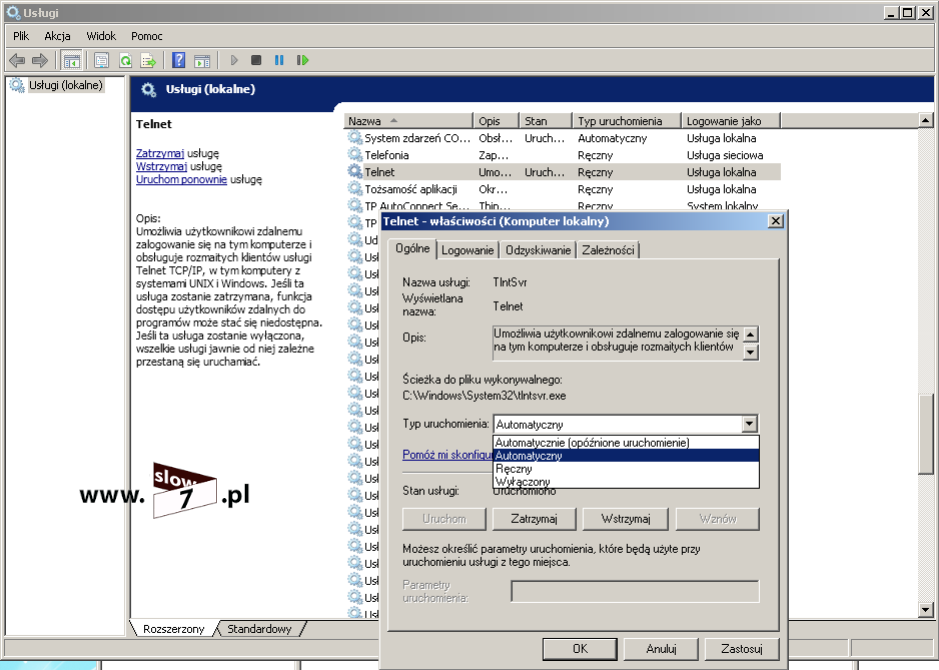Sort by the Opis column header
Image resolution: width=939 pixels, height=670 pixels.
tap(496, 121)
